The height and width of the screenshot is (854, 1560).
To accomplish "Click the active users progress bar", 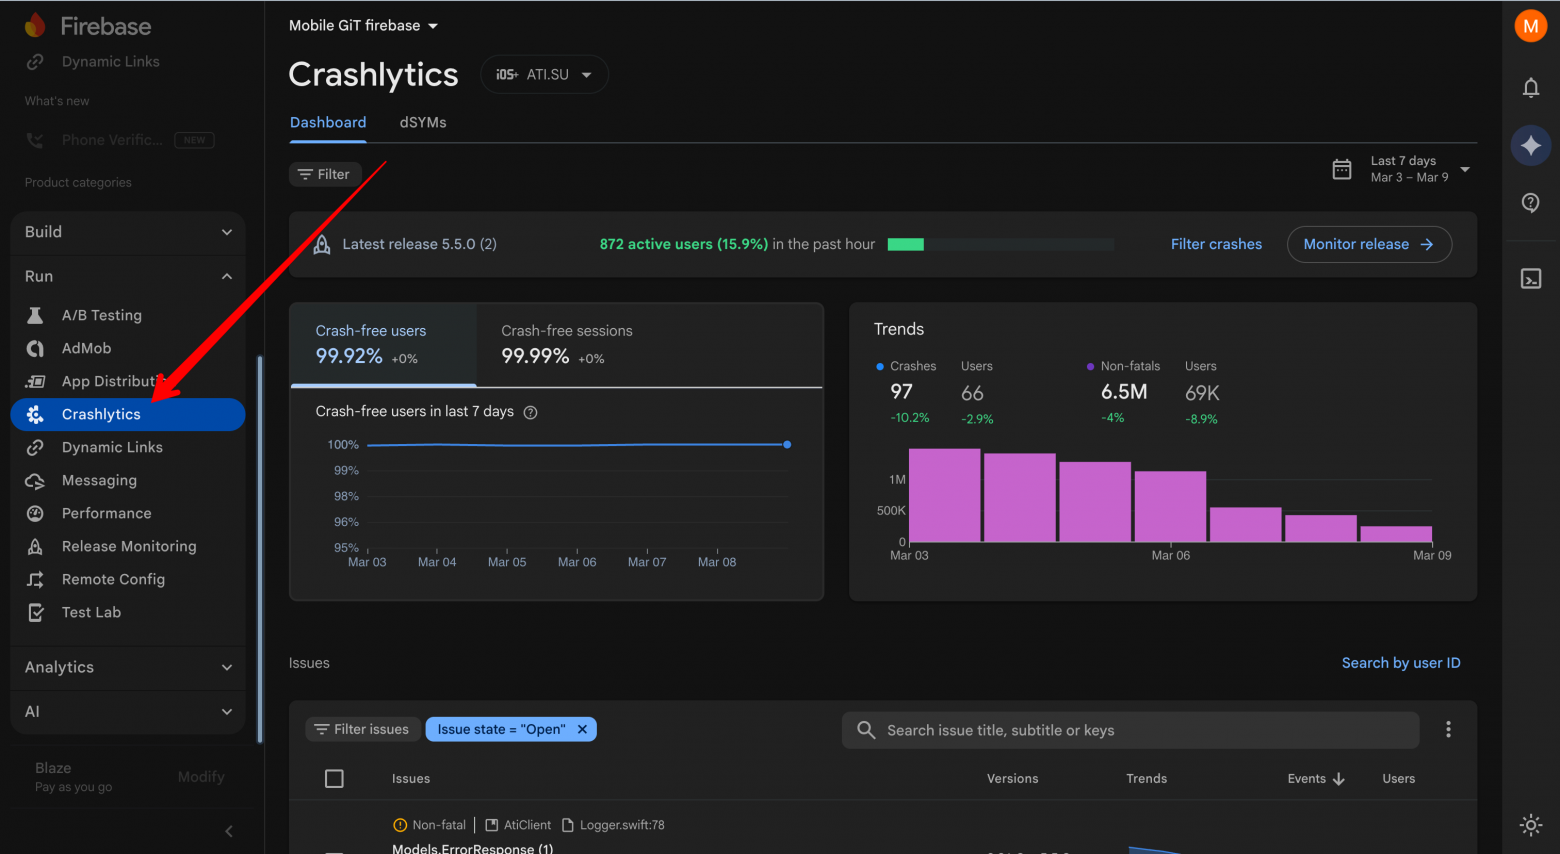I will pyautogui.click(x=1000, y=243).
